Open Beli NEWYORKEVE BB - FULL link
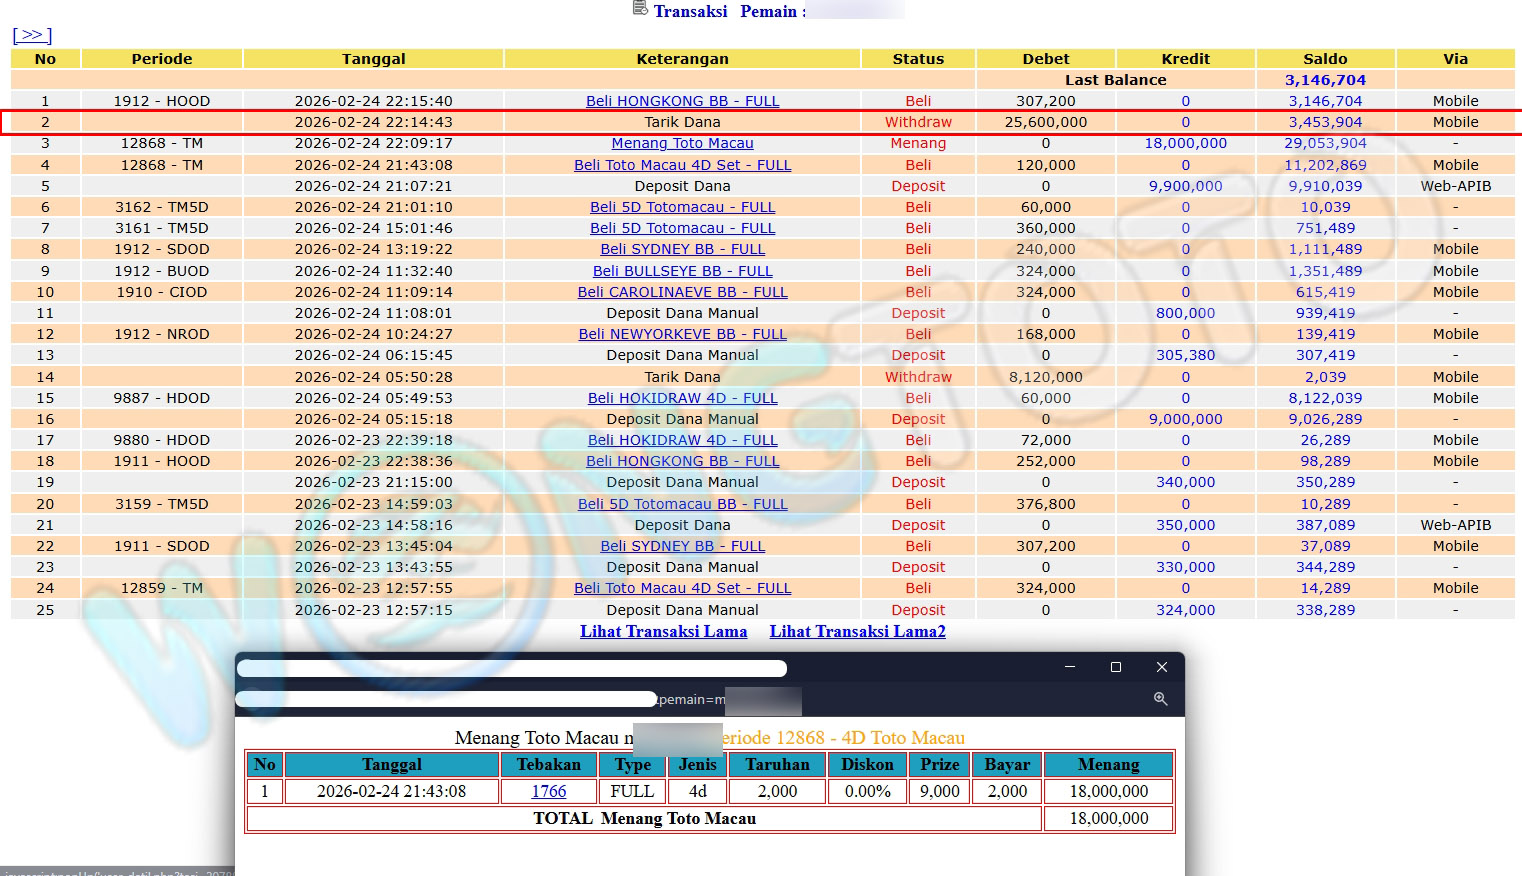Image resolution: width=1522 pixels, height=876 pixels. pyautogui.click(x=682, y=334)
